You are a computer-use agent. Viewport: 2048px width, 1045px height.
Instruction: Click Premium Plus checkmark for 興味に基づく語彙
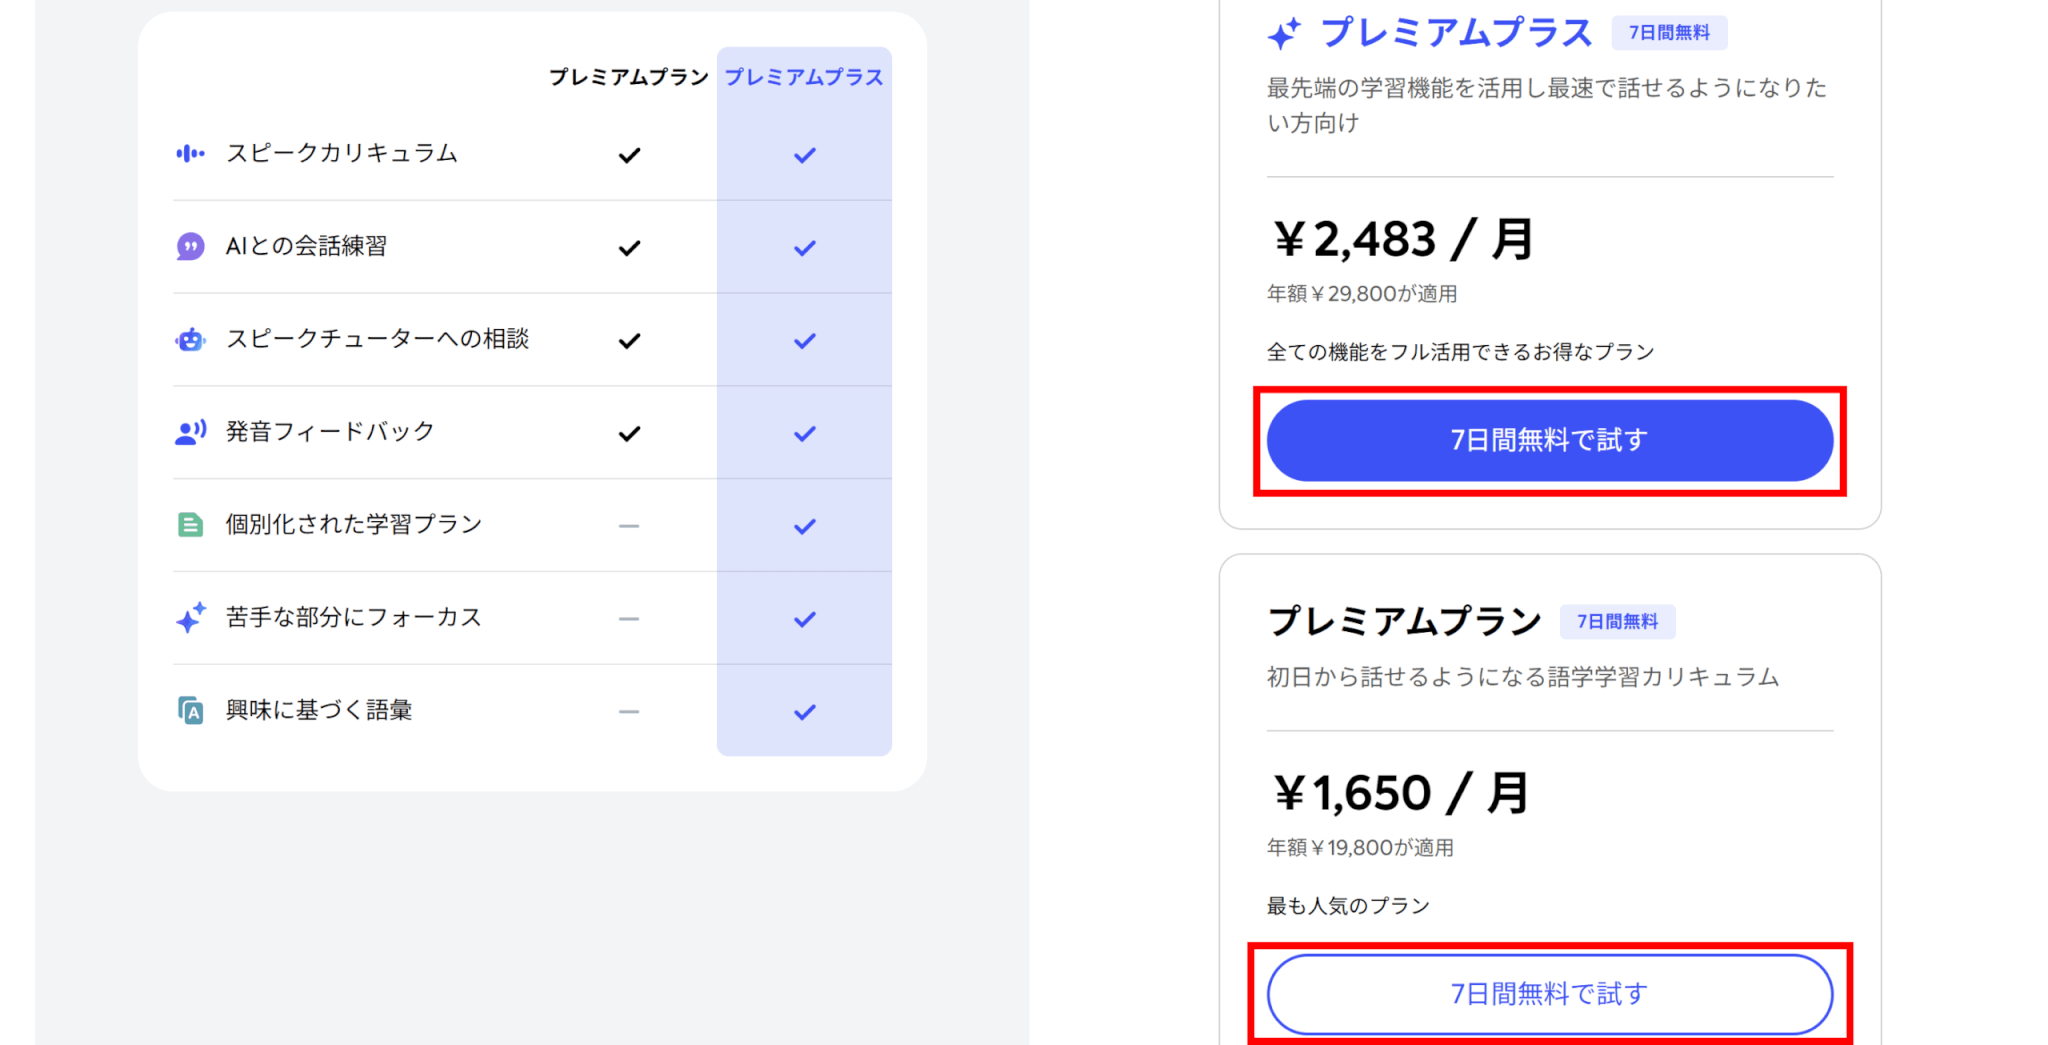click(804, 712)
